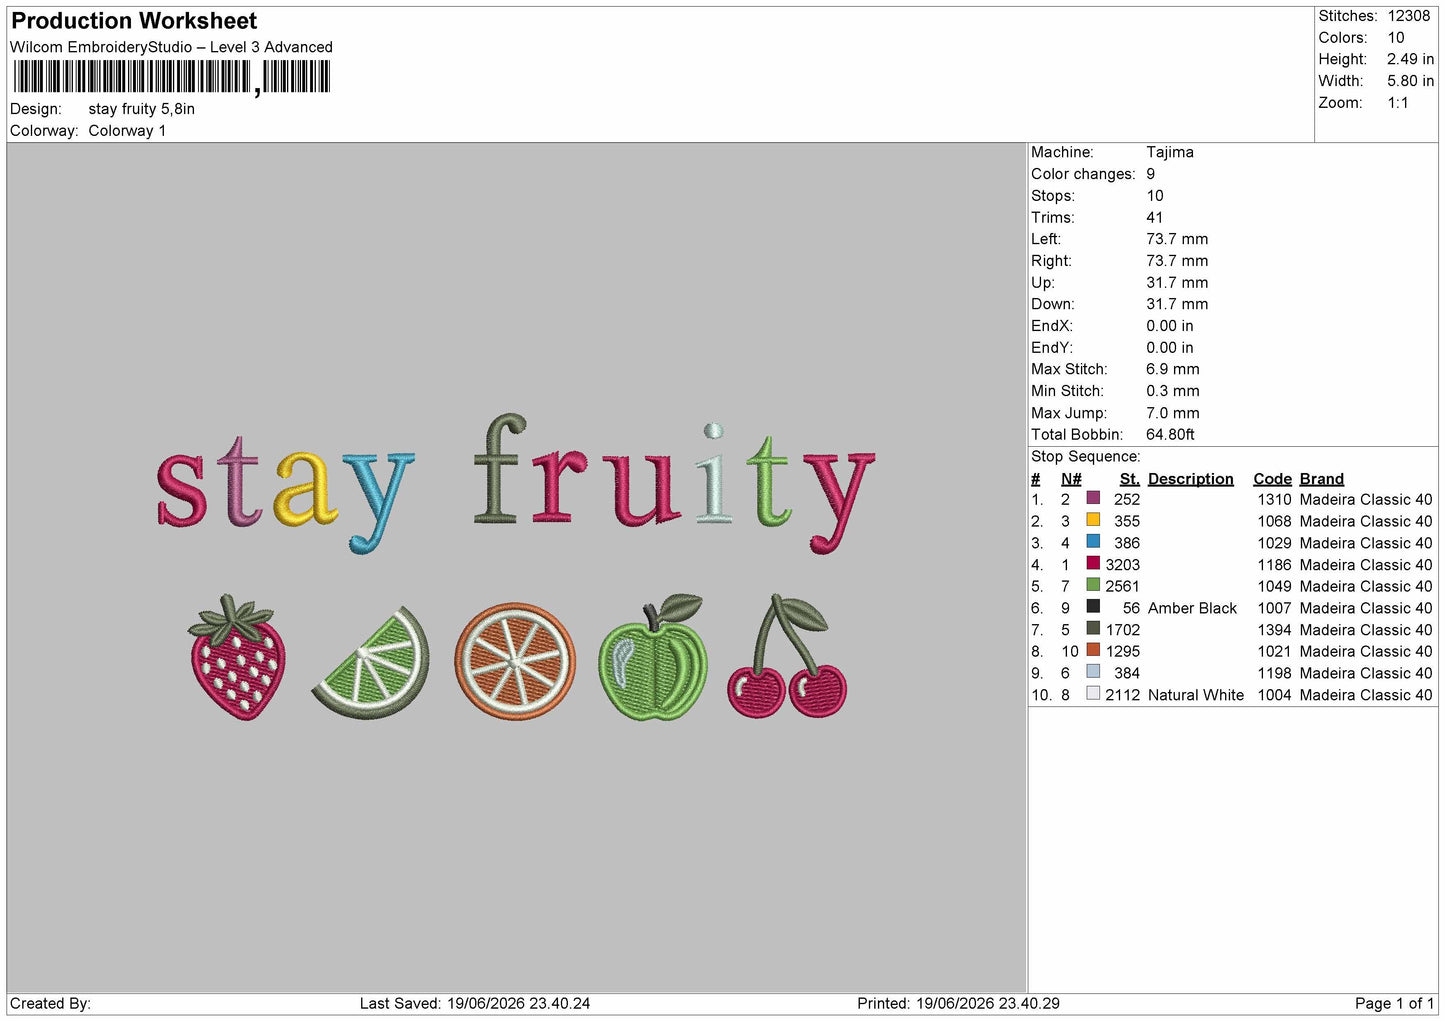1445x1021 pixels.
Task: Click thread code 1394
Action: pos(1275,630)
